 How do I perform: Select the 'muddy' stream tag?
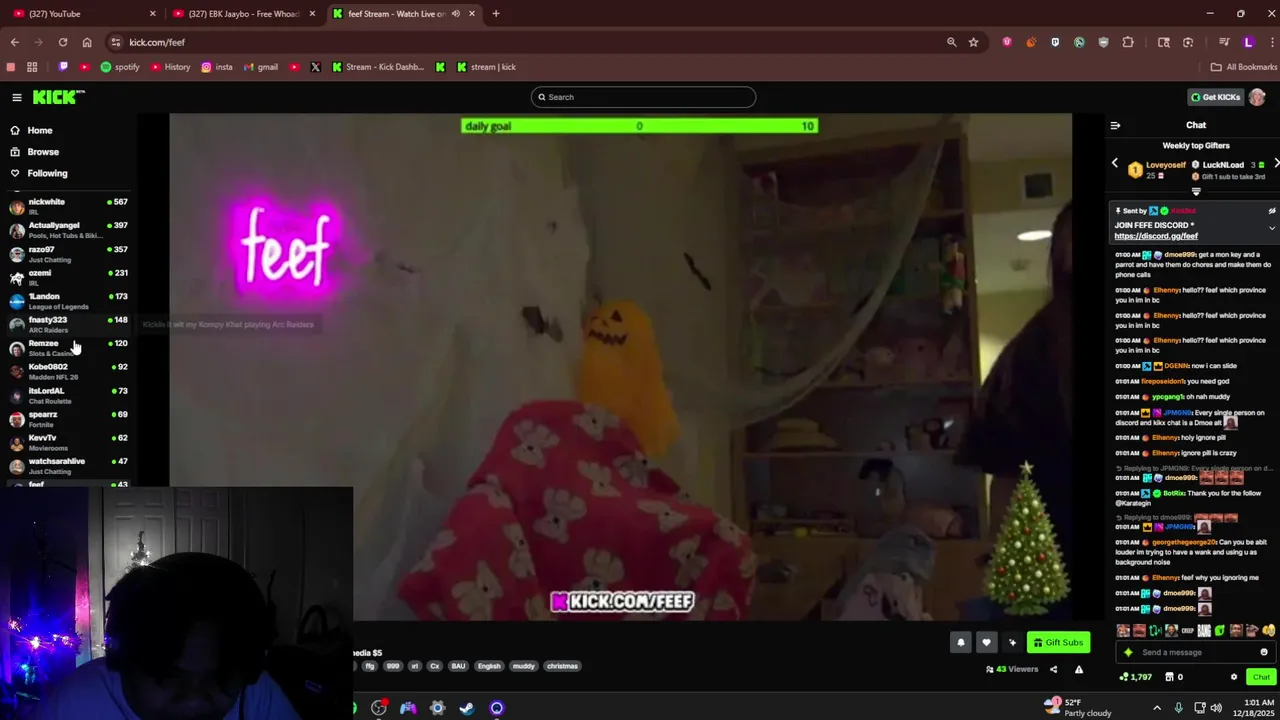click(523, 666)
